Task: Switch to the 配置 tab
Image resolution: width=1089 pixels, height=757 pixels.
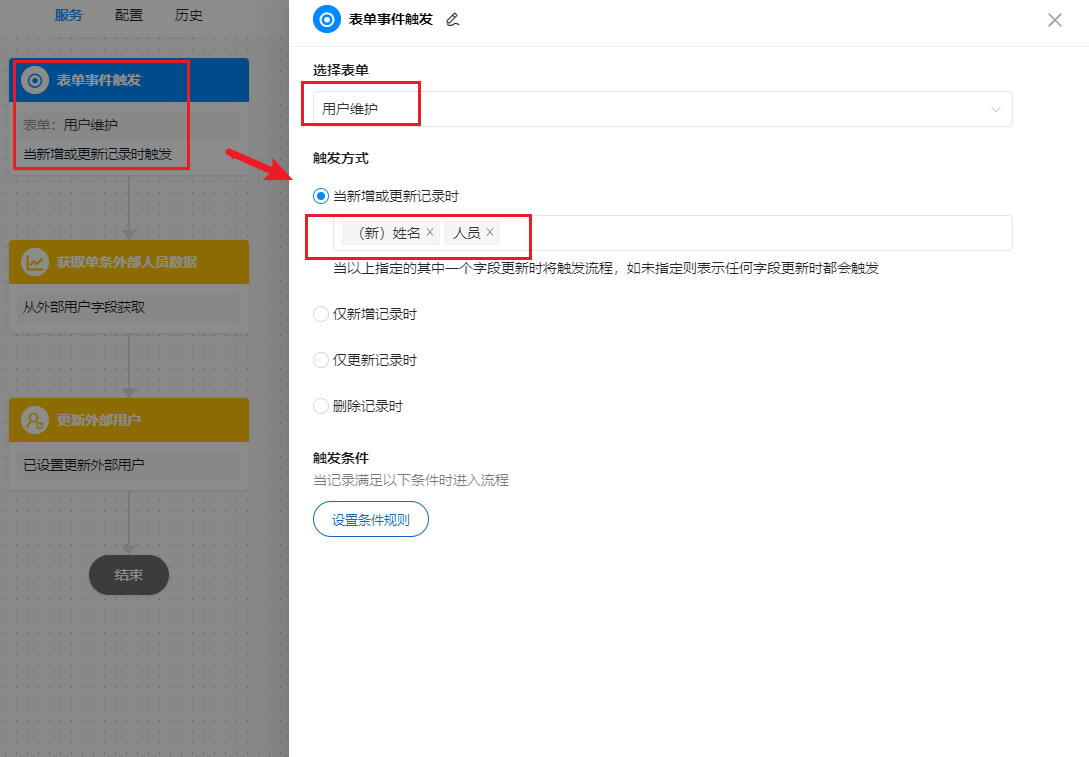Action: coord(128,15)
